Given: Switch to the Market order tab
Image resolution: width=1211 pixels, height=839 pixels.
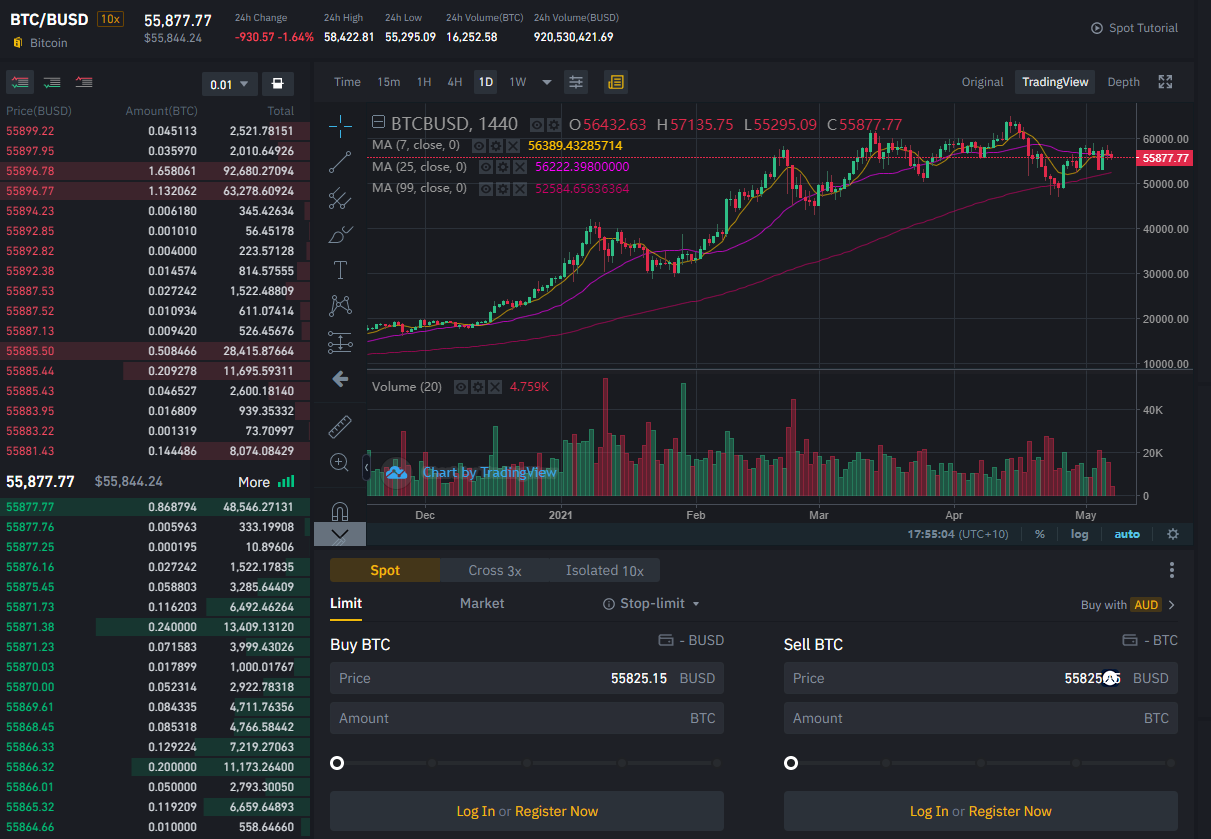Looking at the screenshot, I should 482,604.
